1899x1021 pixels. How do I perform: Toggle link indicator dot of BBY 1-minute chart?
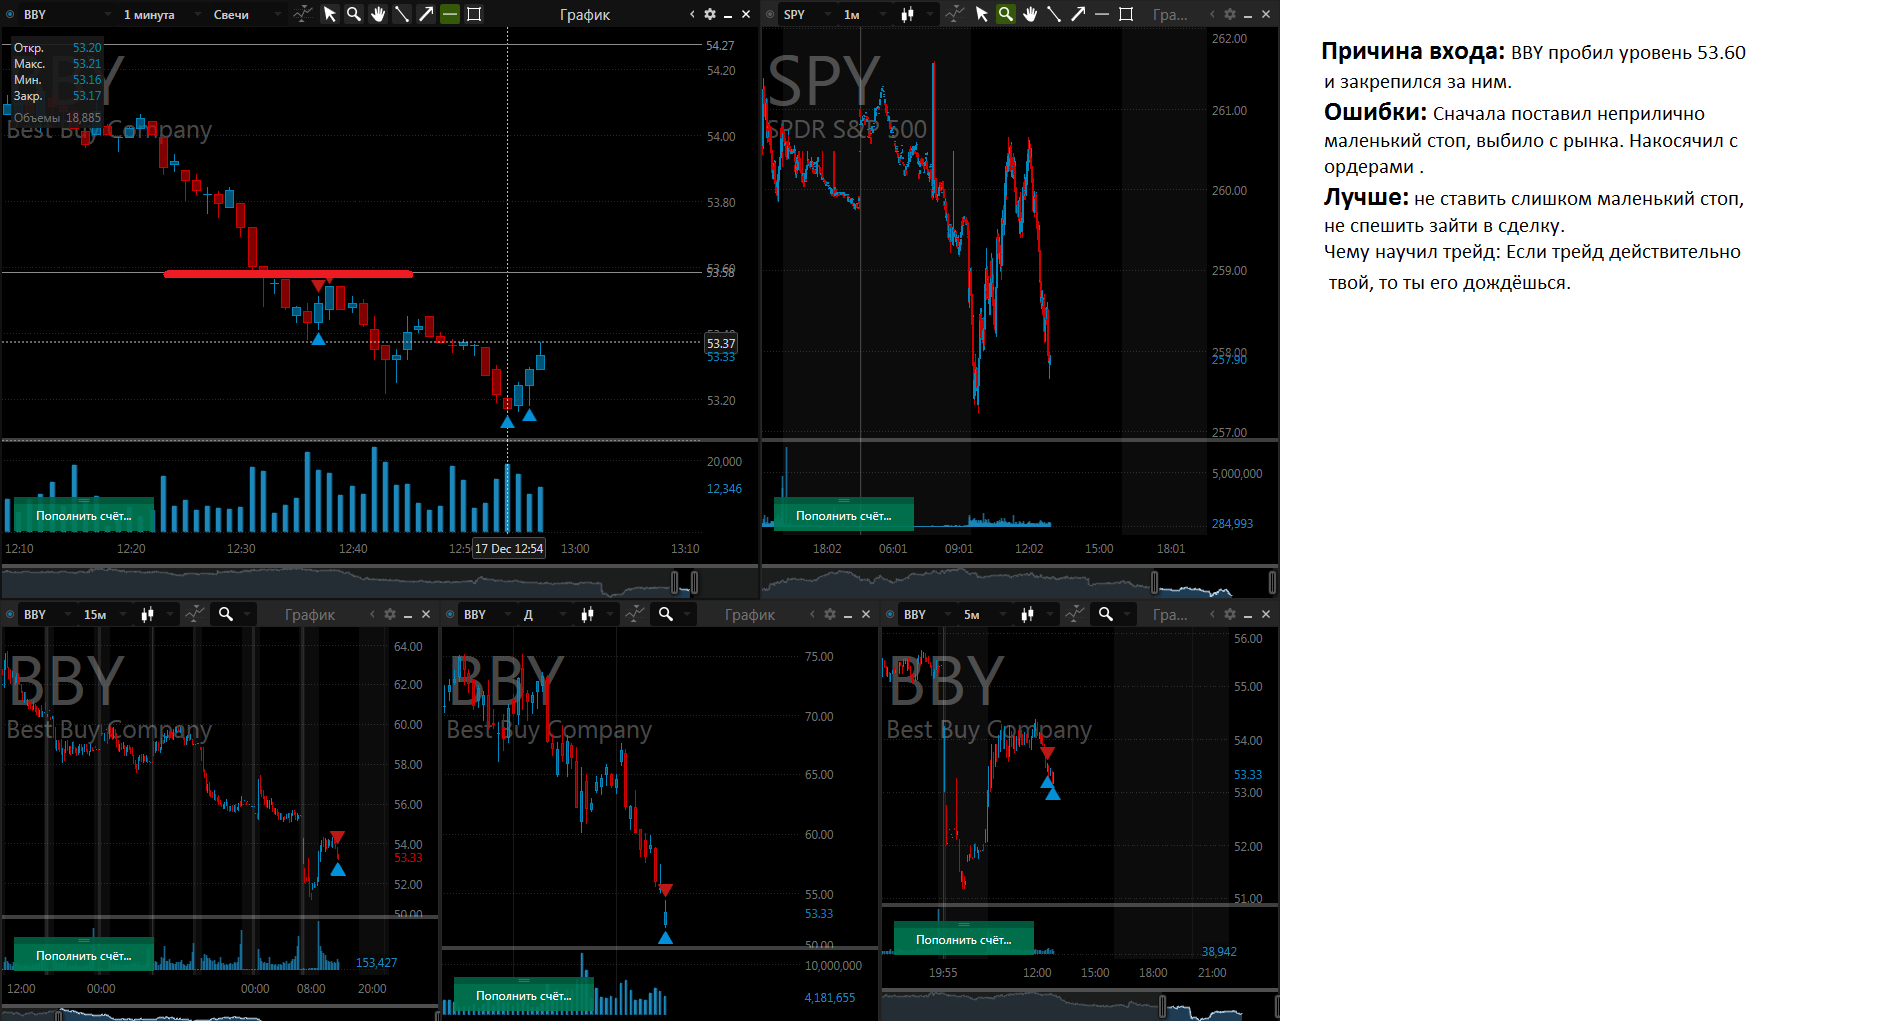click(x=10, y=14)
